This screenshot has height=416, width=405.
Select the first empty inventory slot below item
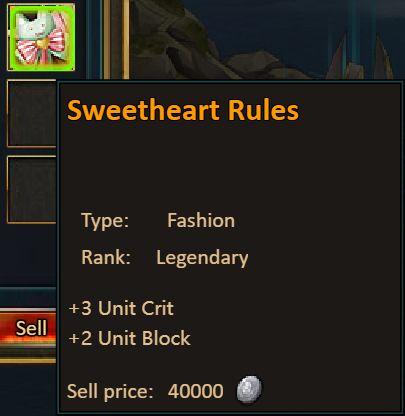click(x=32, y=113)
